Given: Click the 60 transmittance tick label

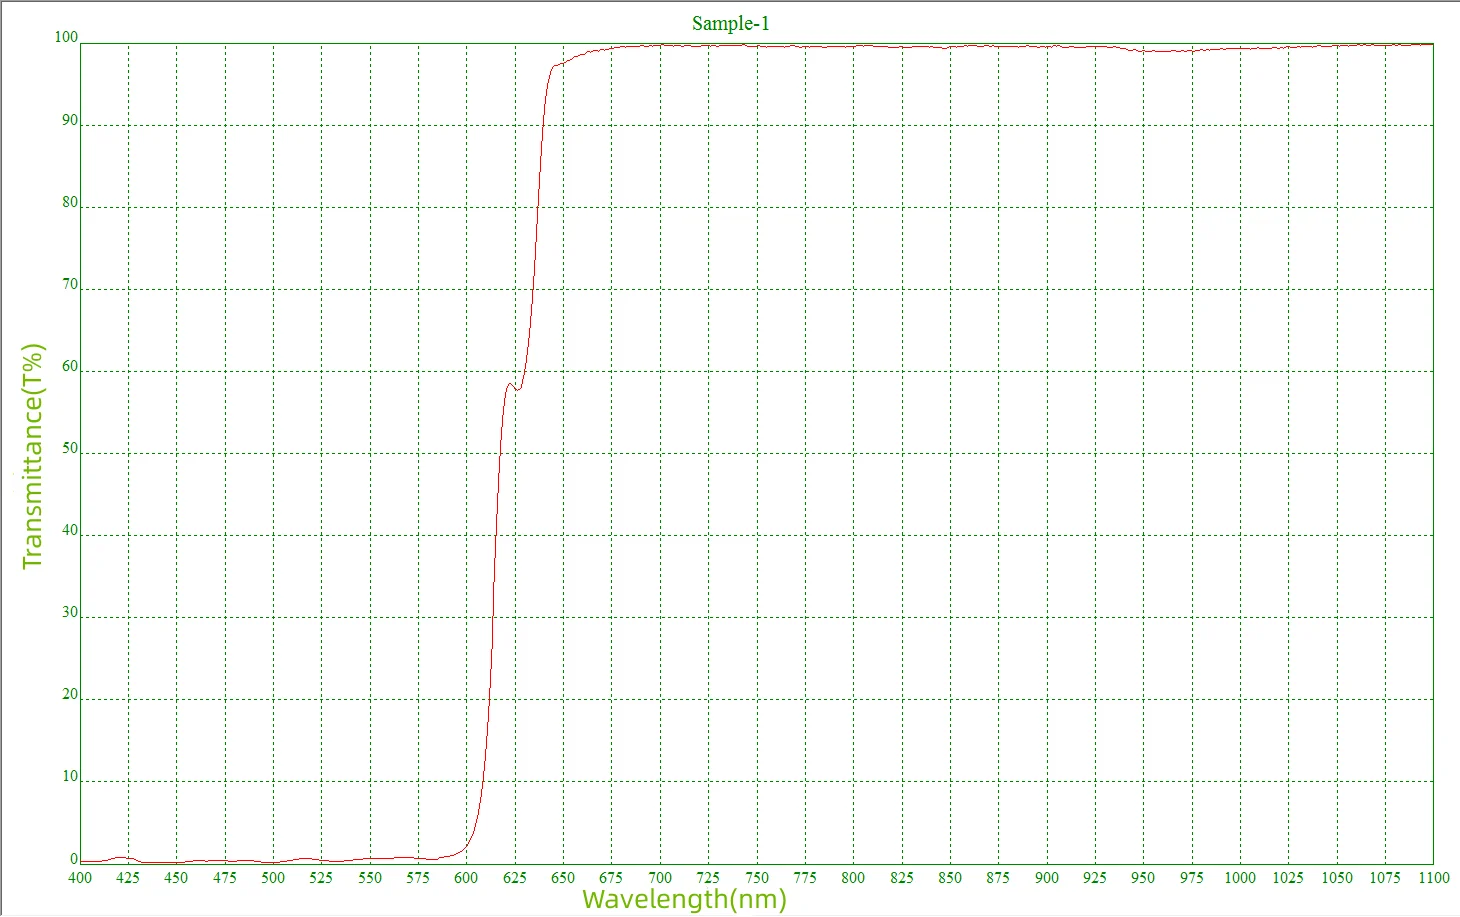Looking at the screenshot, I should (70, 366).
